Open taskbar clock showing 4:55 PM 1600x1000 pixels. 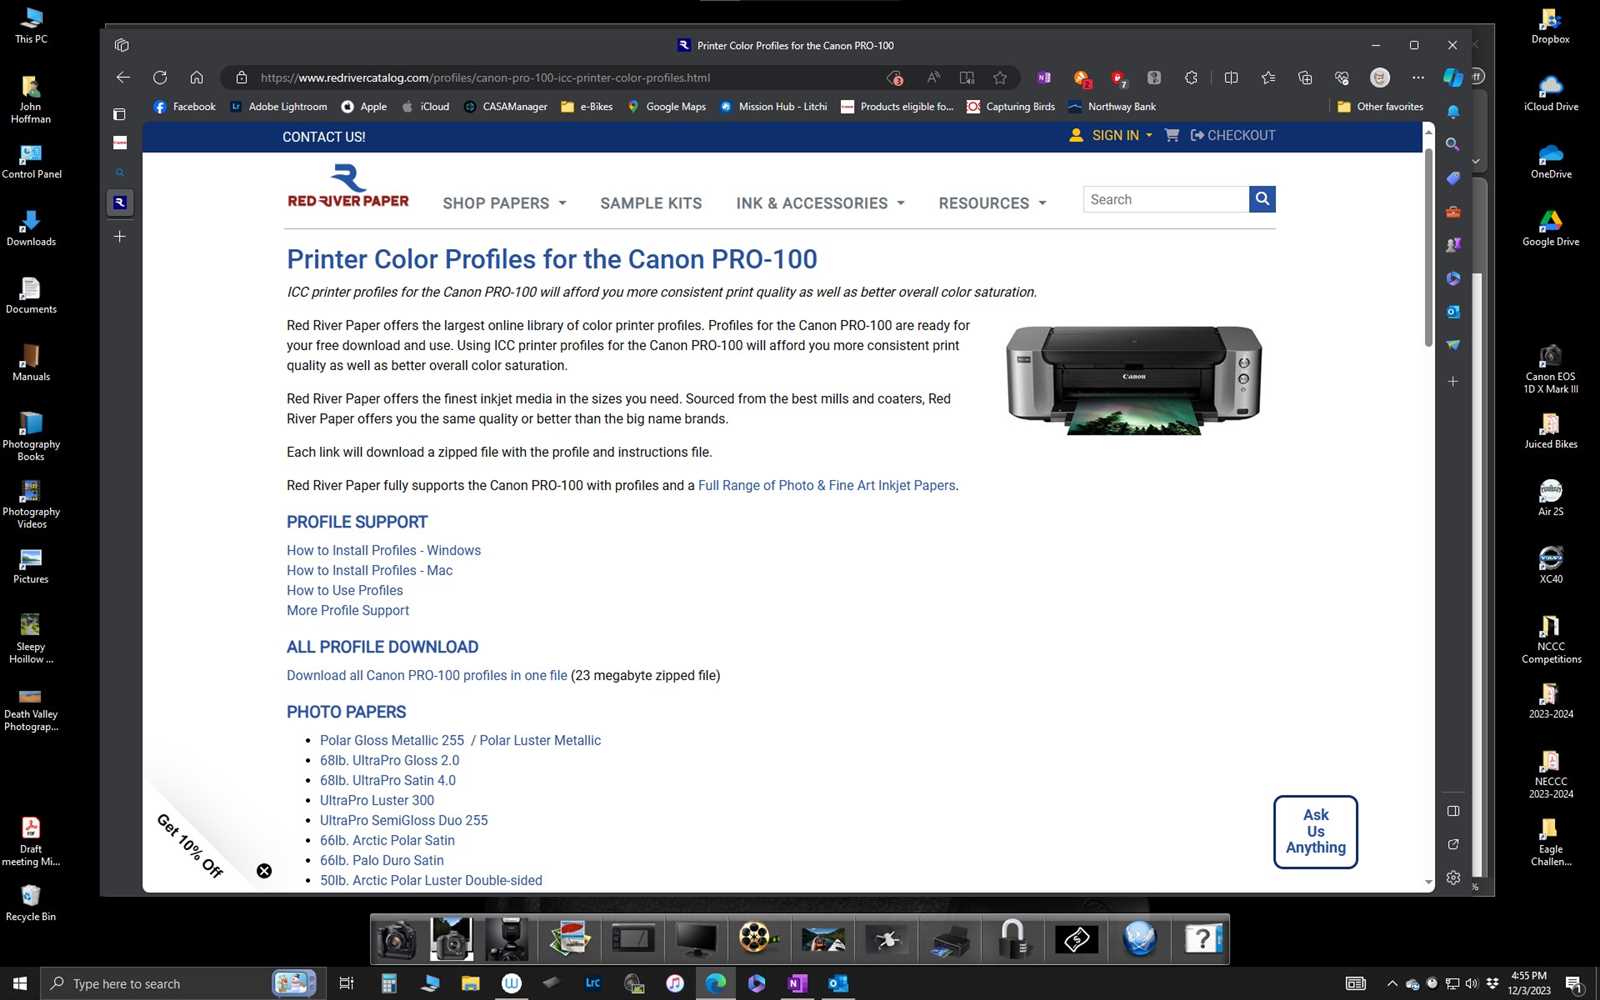coord(1529,983)
